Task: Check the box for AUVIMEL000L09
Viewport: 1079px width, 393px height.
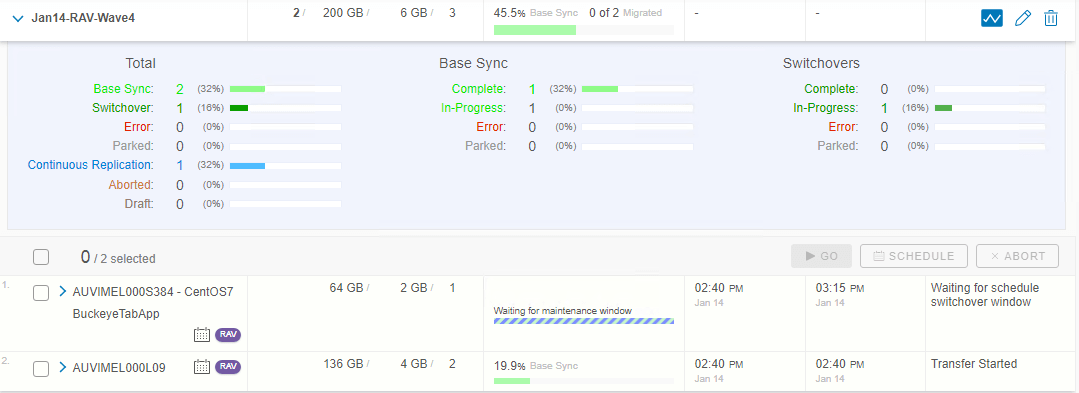Action: [x=41, y=369]
